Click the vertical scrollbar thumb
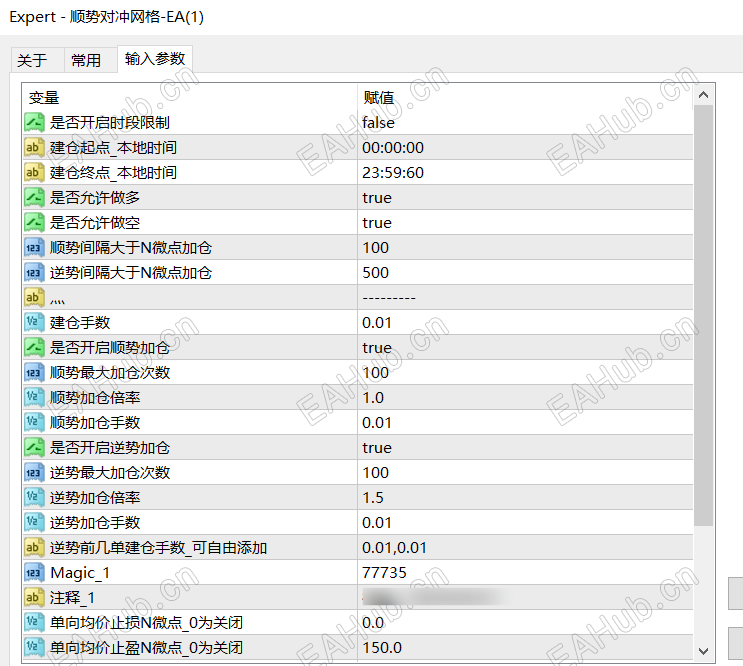 (x=704, y=315)
